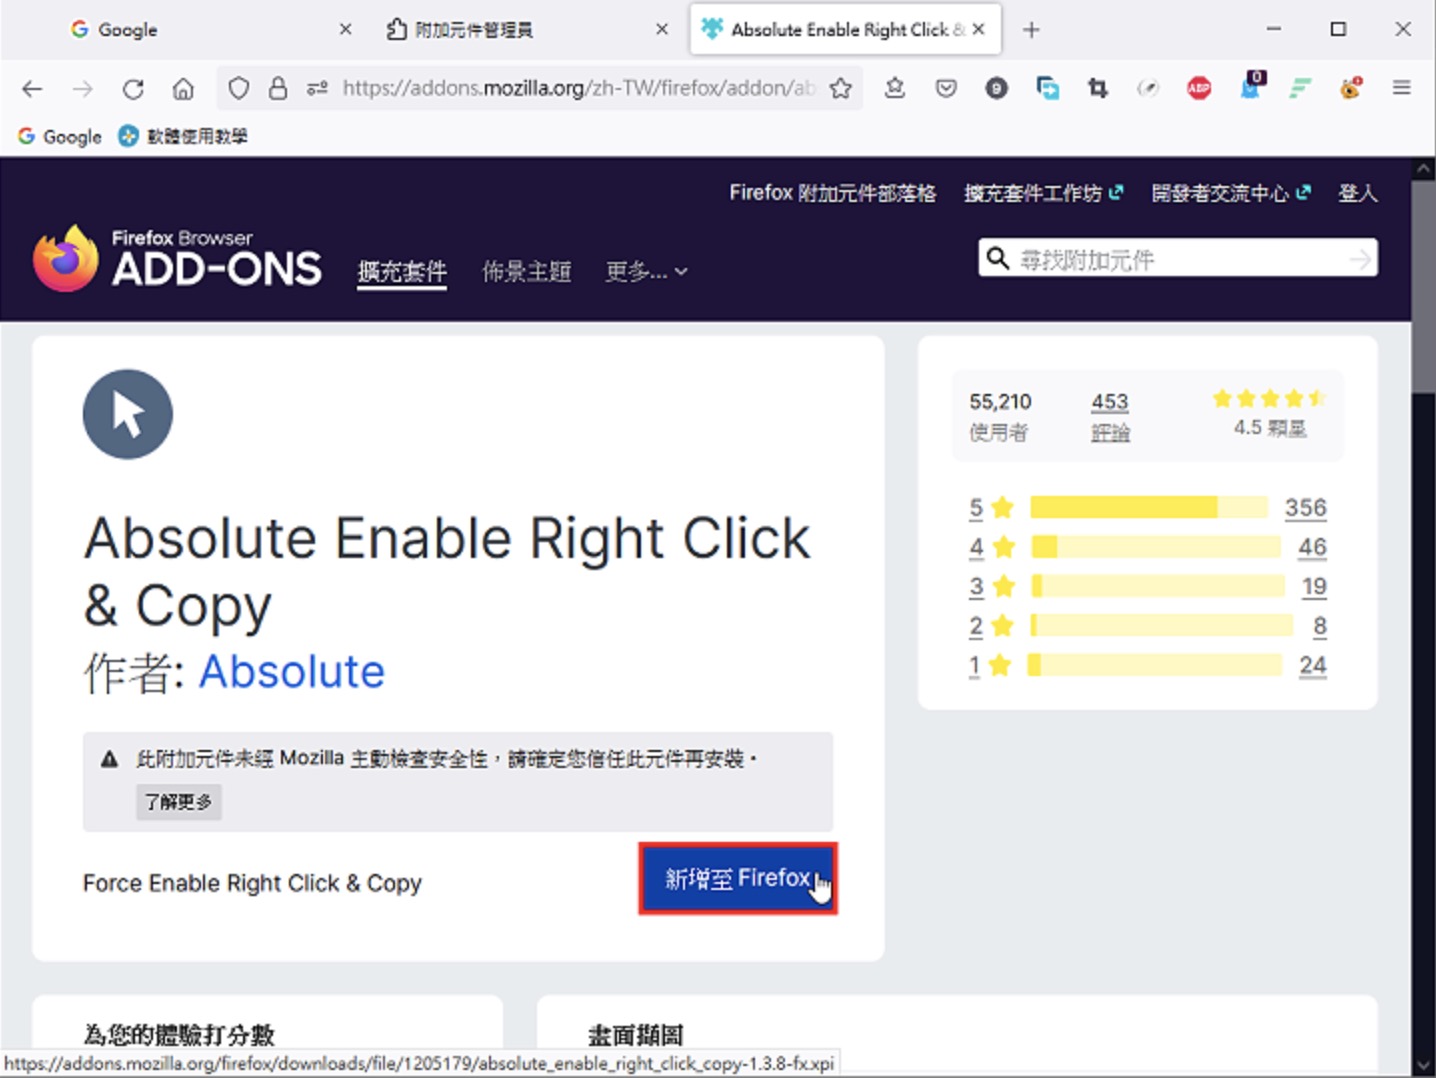
Task: Click the crop screenshot extension icon
Action: [x=1098, y=89]
